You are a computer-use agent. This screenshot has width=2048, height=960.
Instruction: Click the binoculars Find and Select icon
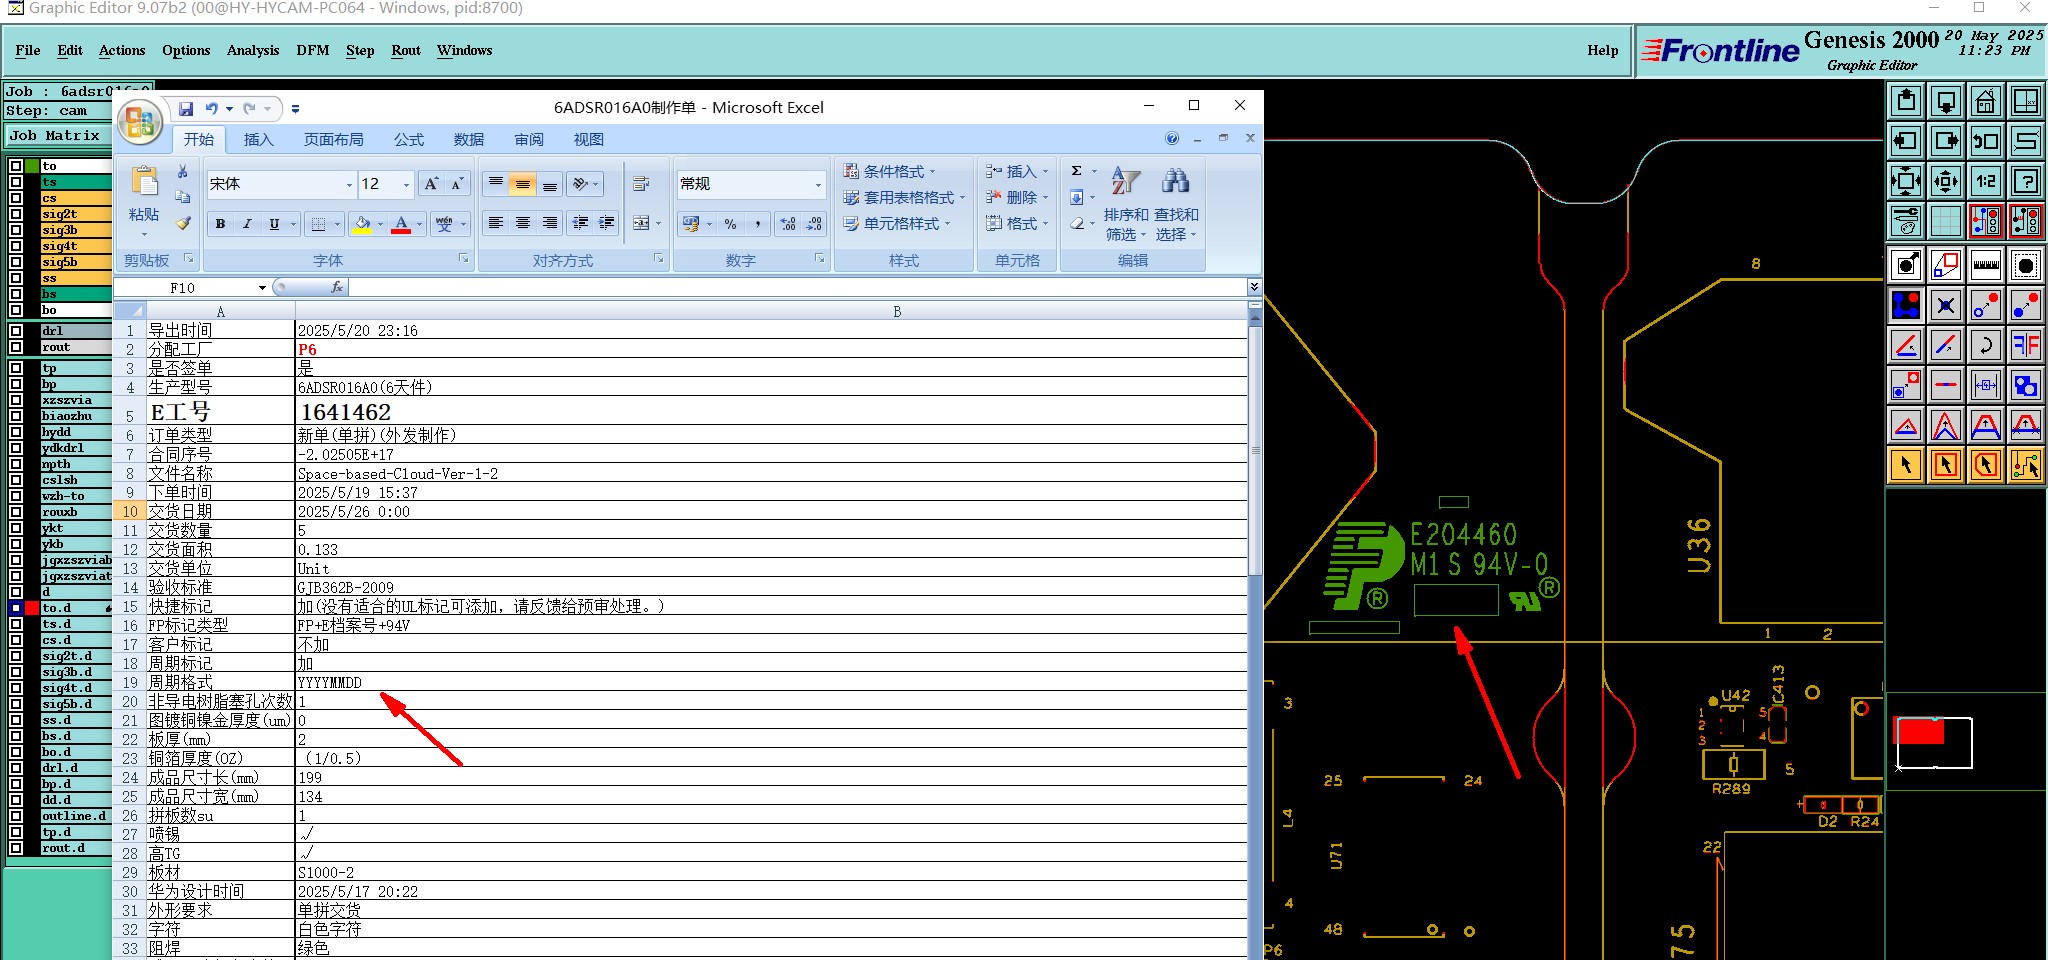tap(1175, 181)
